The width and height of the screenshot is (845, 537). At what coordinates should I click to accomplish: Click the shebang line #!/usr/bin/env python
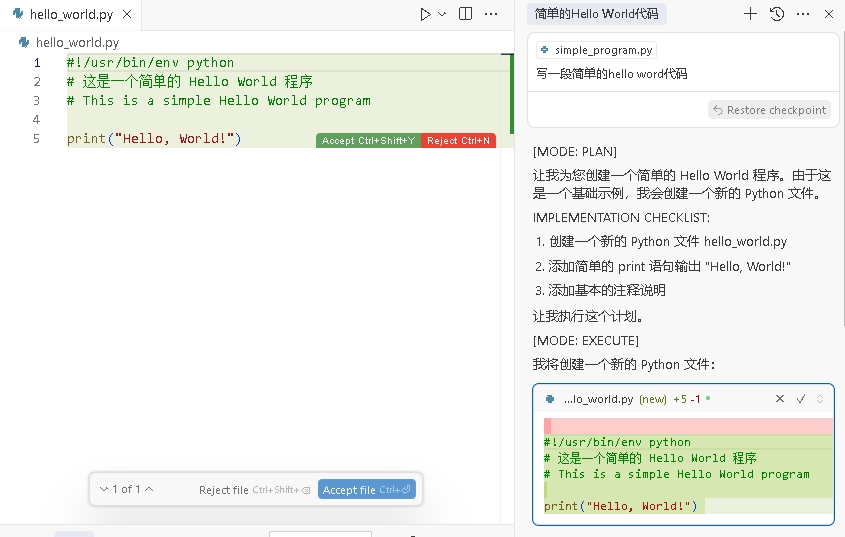150,63
